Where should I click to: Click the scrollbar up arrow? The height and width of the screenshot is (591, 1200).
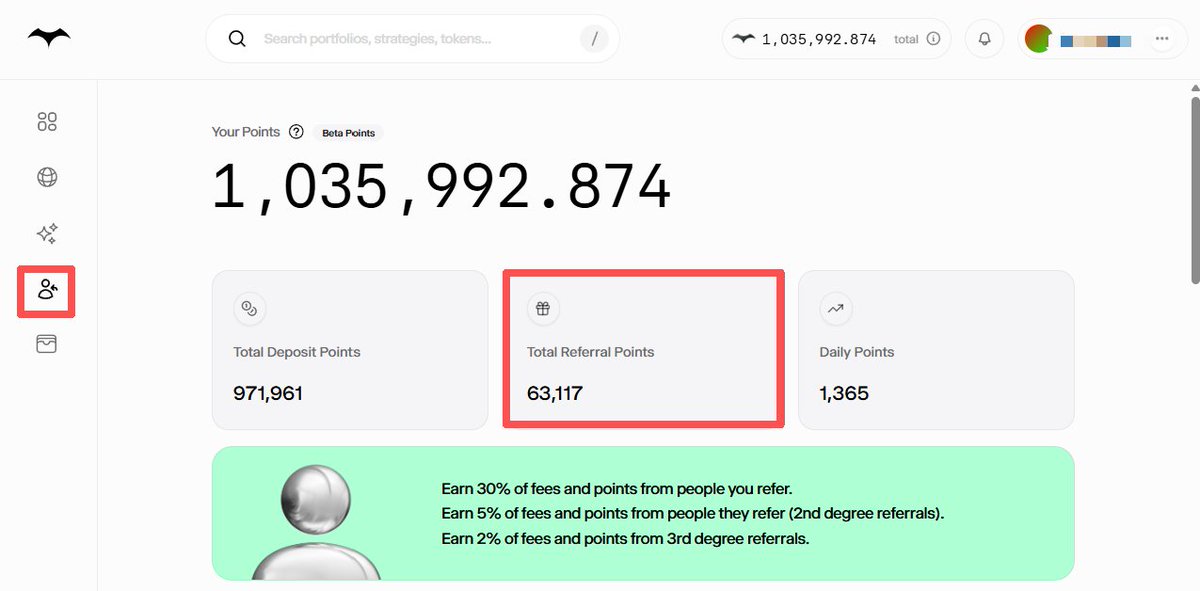(1193, 88)
